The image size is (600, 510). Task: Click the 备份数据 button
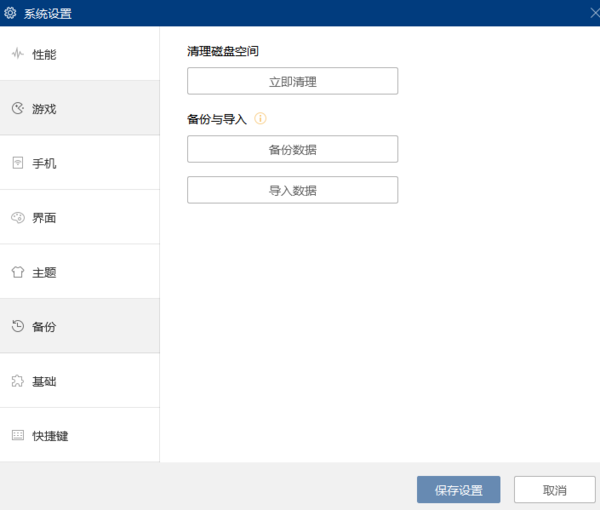click(293, 149)
